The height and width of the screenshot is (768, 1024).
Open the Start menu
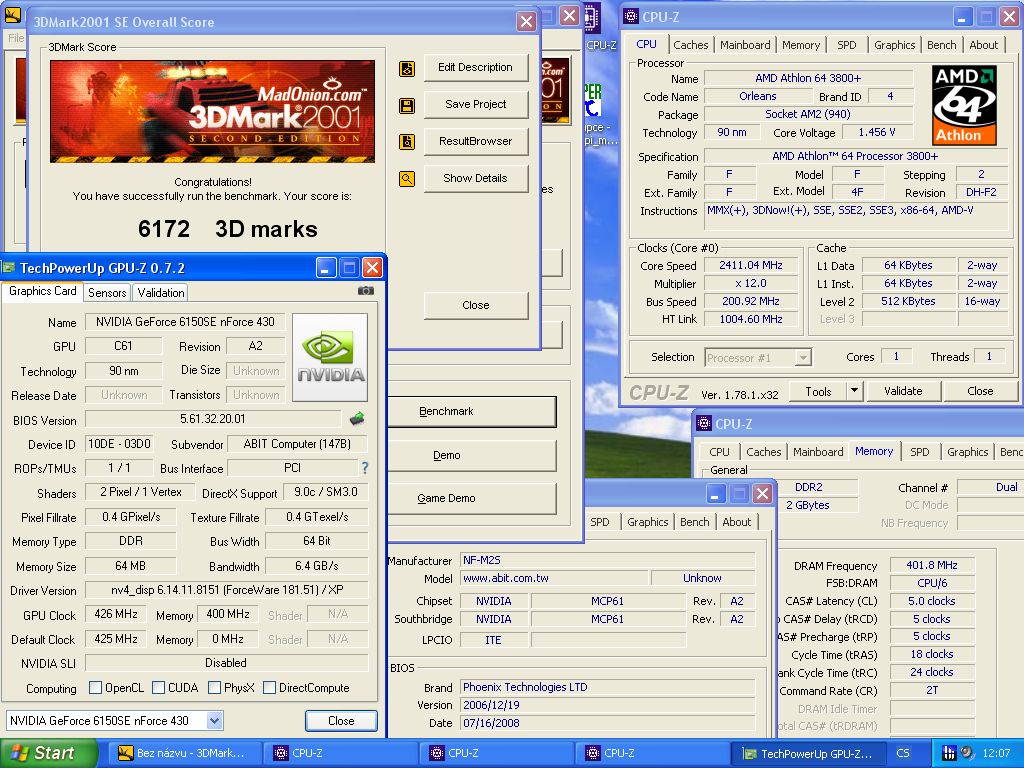point(48,753)
